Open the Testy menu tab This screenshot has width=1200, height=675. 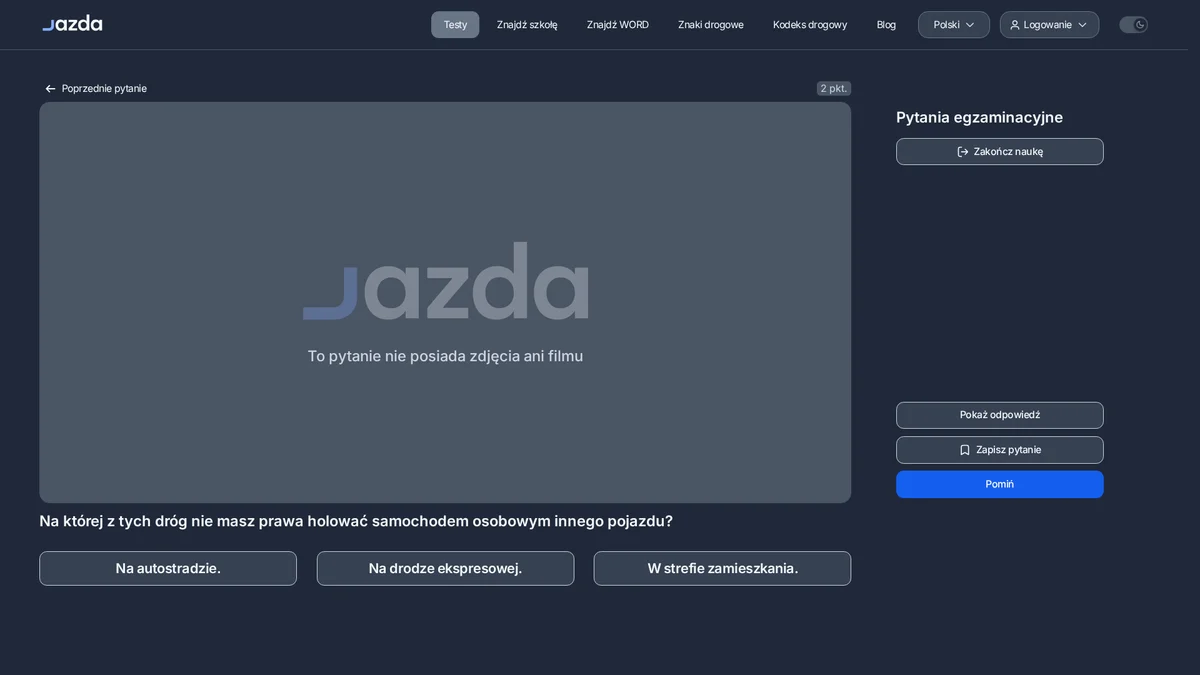[x=455, y=25]
